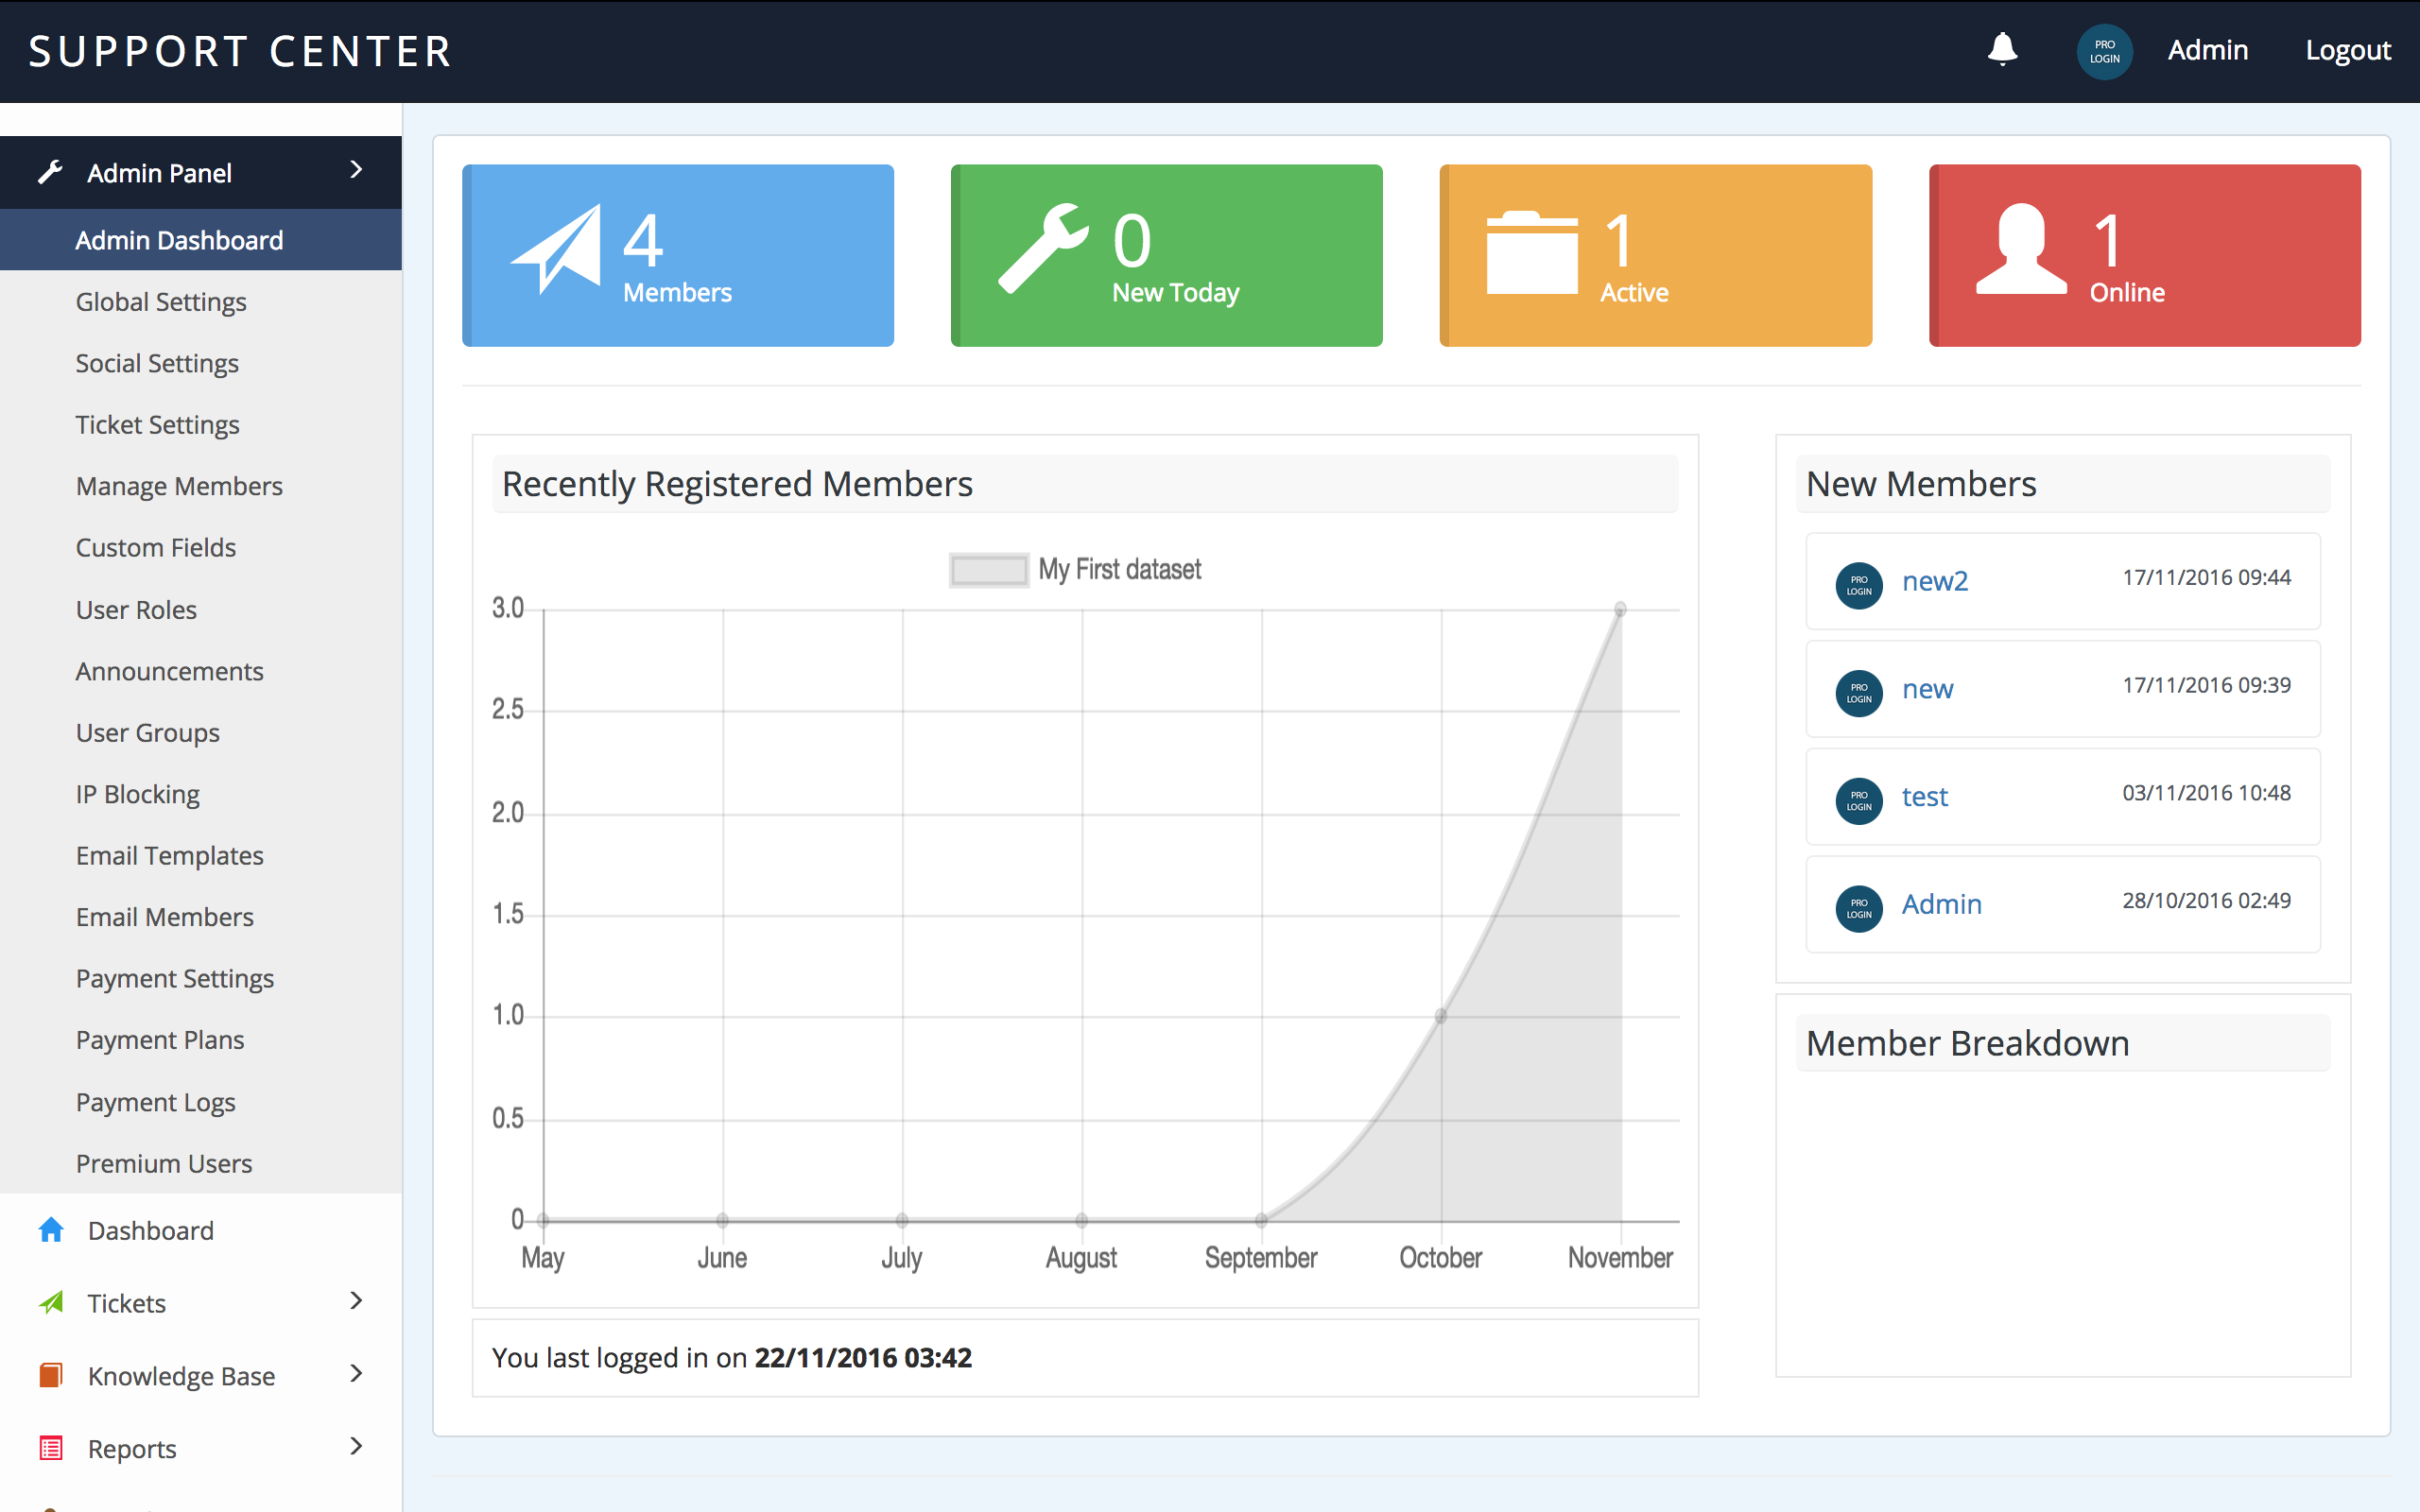This screenshot has height=1512, width=2420.
Task: Click the November data point on chart
Action: (1620, 609)
